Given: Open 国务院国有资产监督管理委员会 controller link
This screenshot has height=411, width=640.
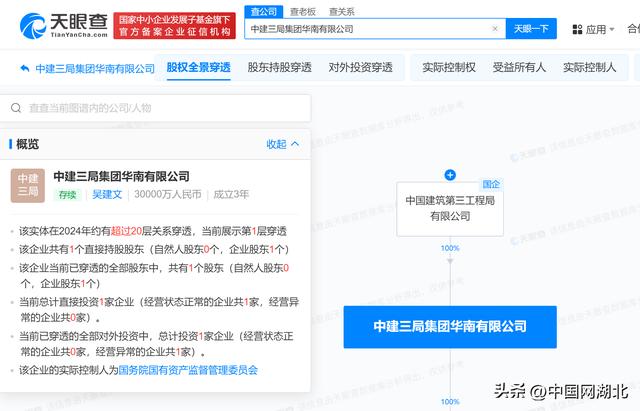Looking at the screenshot, I should [188, 370].
